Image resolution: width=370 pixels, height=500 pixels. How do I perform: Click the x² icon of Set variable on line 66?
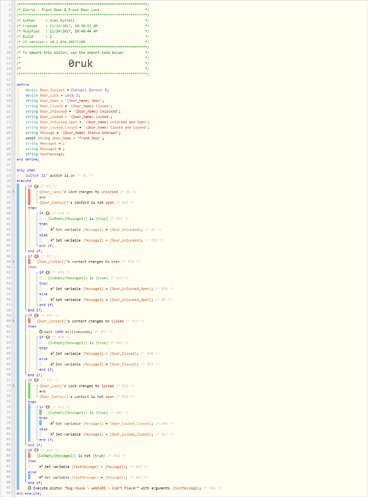(x=52, y=354)
